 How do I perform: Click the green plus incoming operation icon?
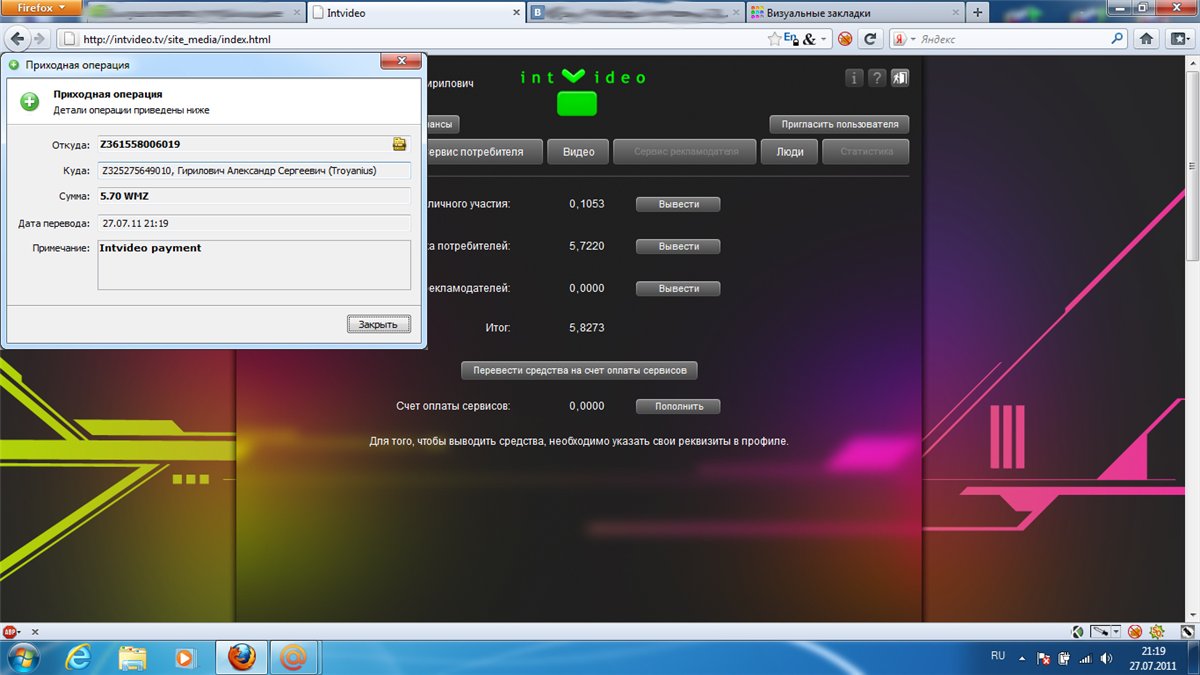click(30, 101)
